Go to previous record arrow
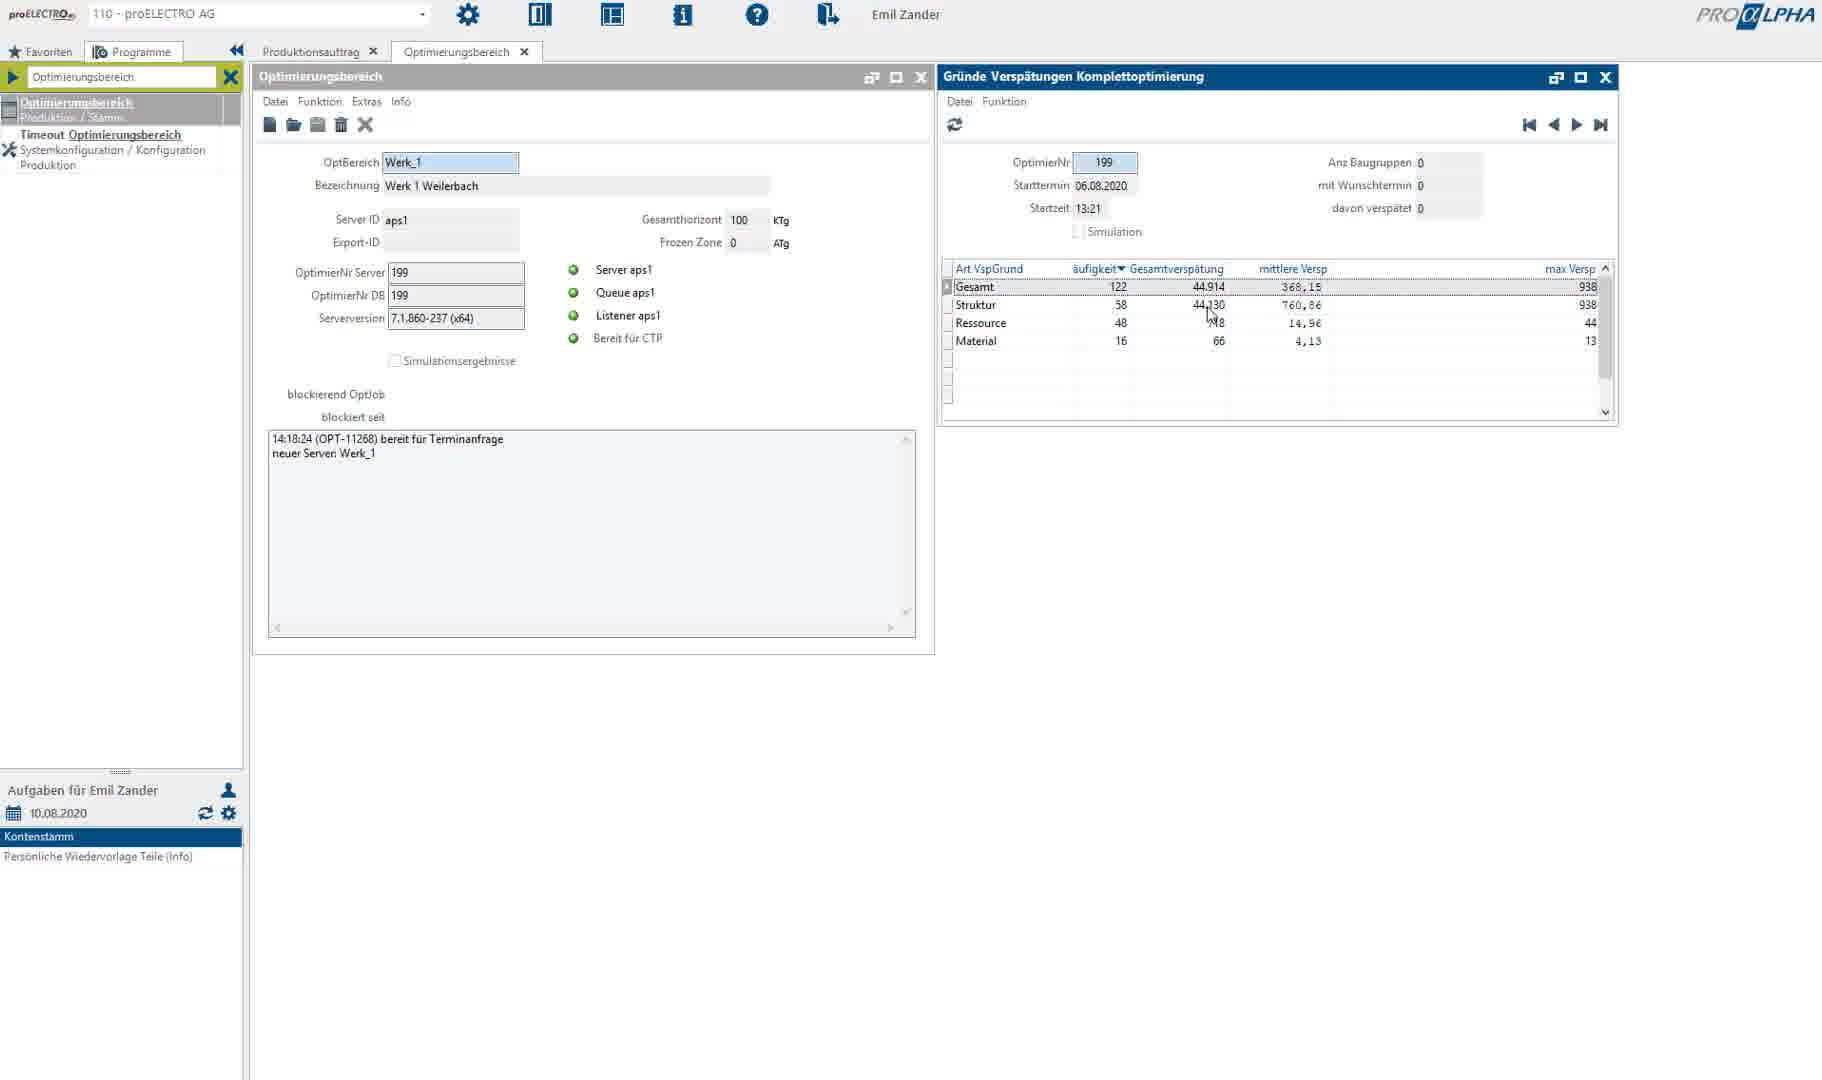The height and width of the screenshot is (1080, 1822). [1553, 125]
